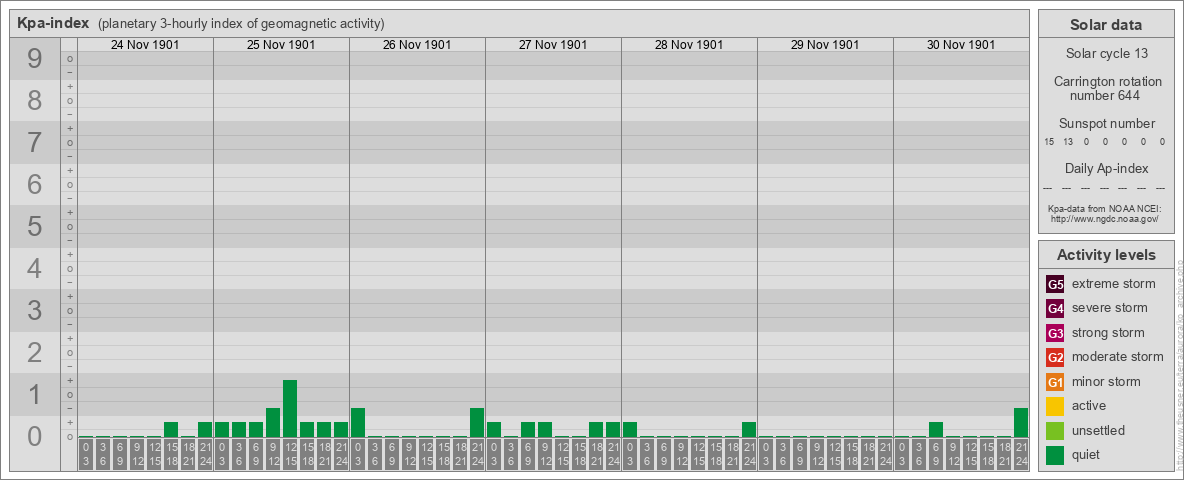Click 'Carrington rotation number 644'

coord(1106,88)
